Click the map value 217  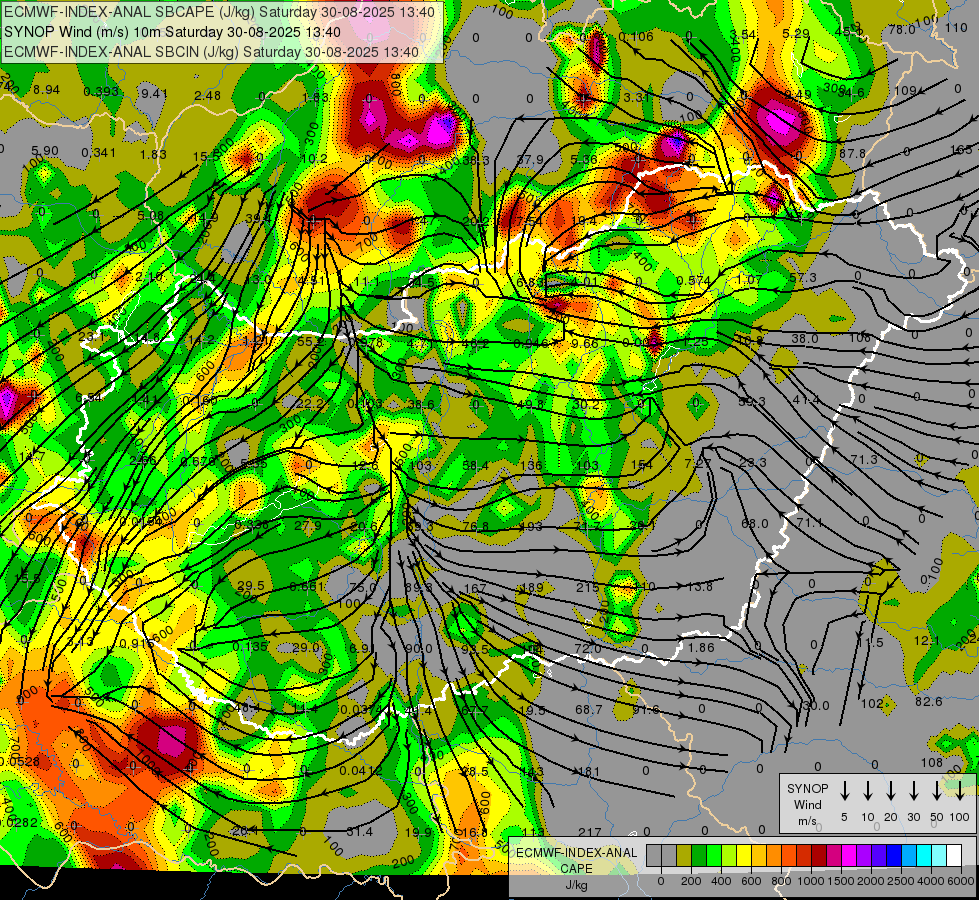(x=589, y=832)
